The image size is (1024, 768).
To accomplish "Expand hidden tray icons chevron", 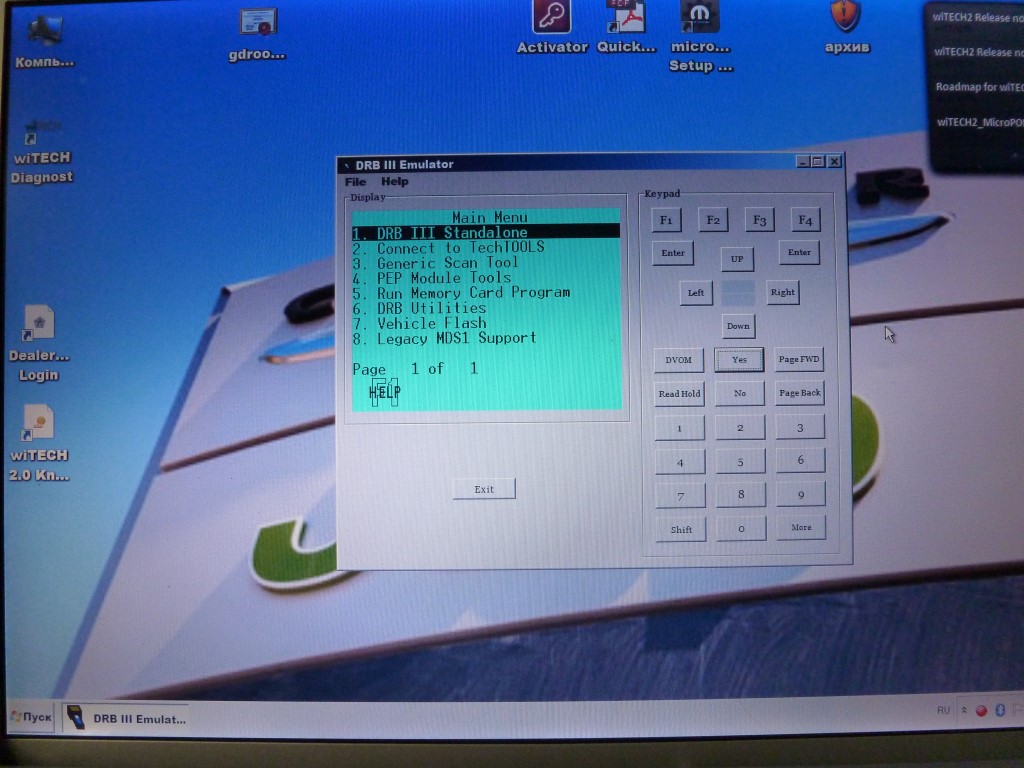I will [964, 710].
